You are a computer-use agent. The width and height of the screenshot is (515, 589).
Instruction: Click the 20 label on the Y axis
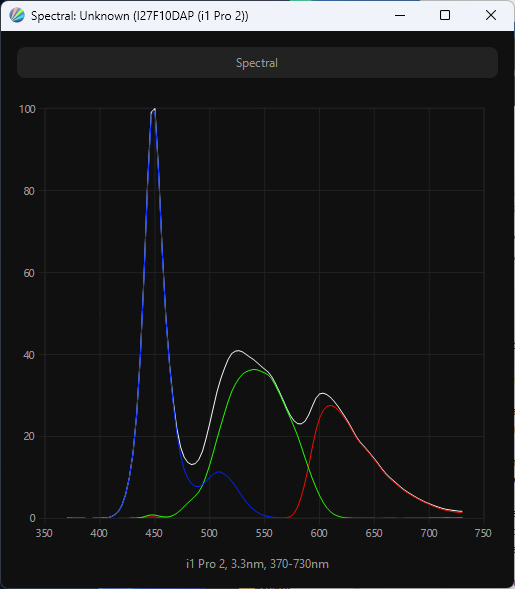[29, 436]
